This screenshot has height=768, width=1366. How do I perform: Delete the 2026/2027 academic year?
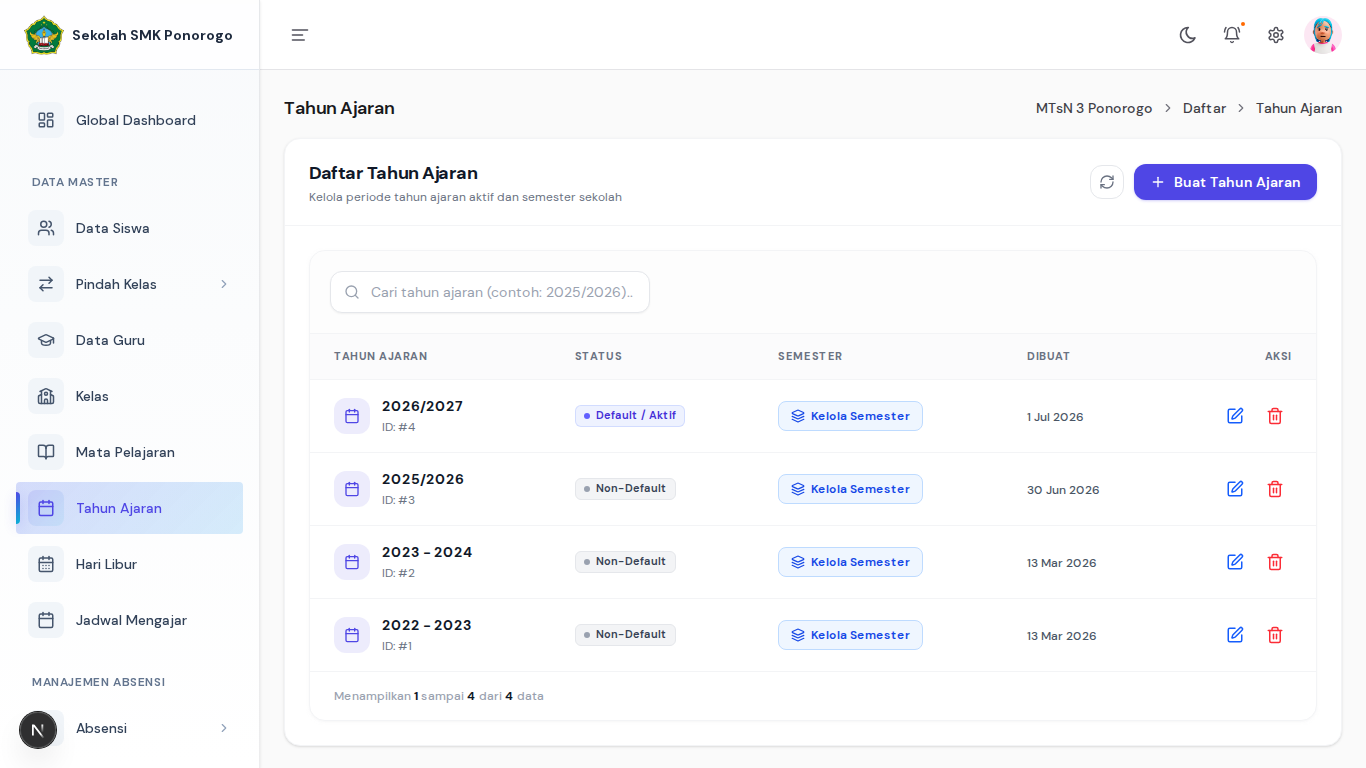tap(1275, 416)
